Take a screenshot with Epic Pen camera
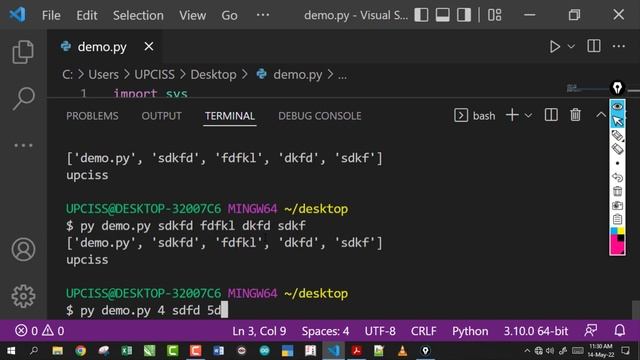The image size is (640, 360). pos(617,205)
